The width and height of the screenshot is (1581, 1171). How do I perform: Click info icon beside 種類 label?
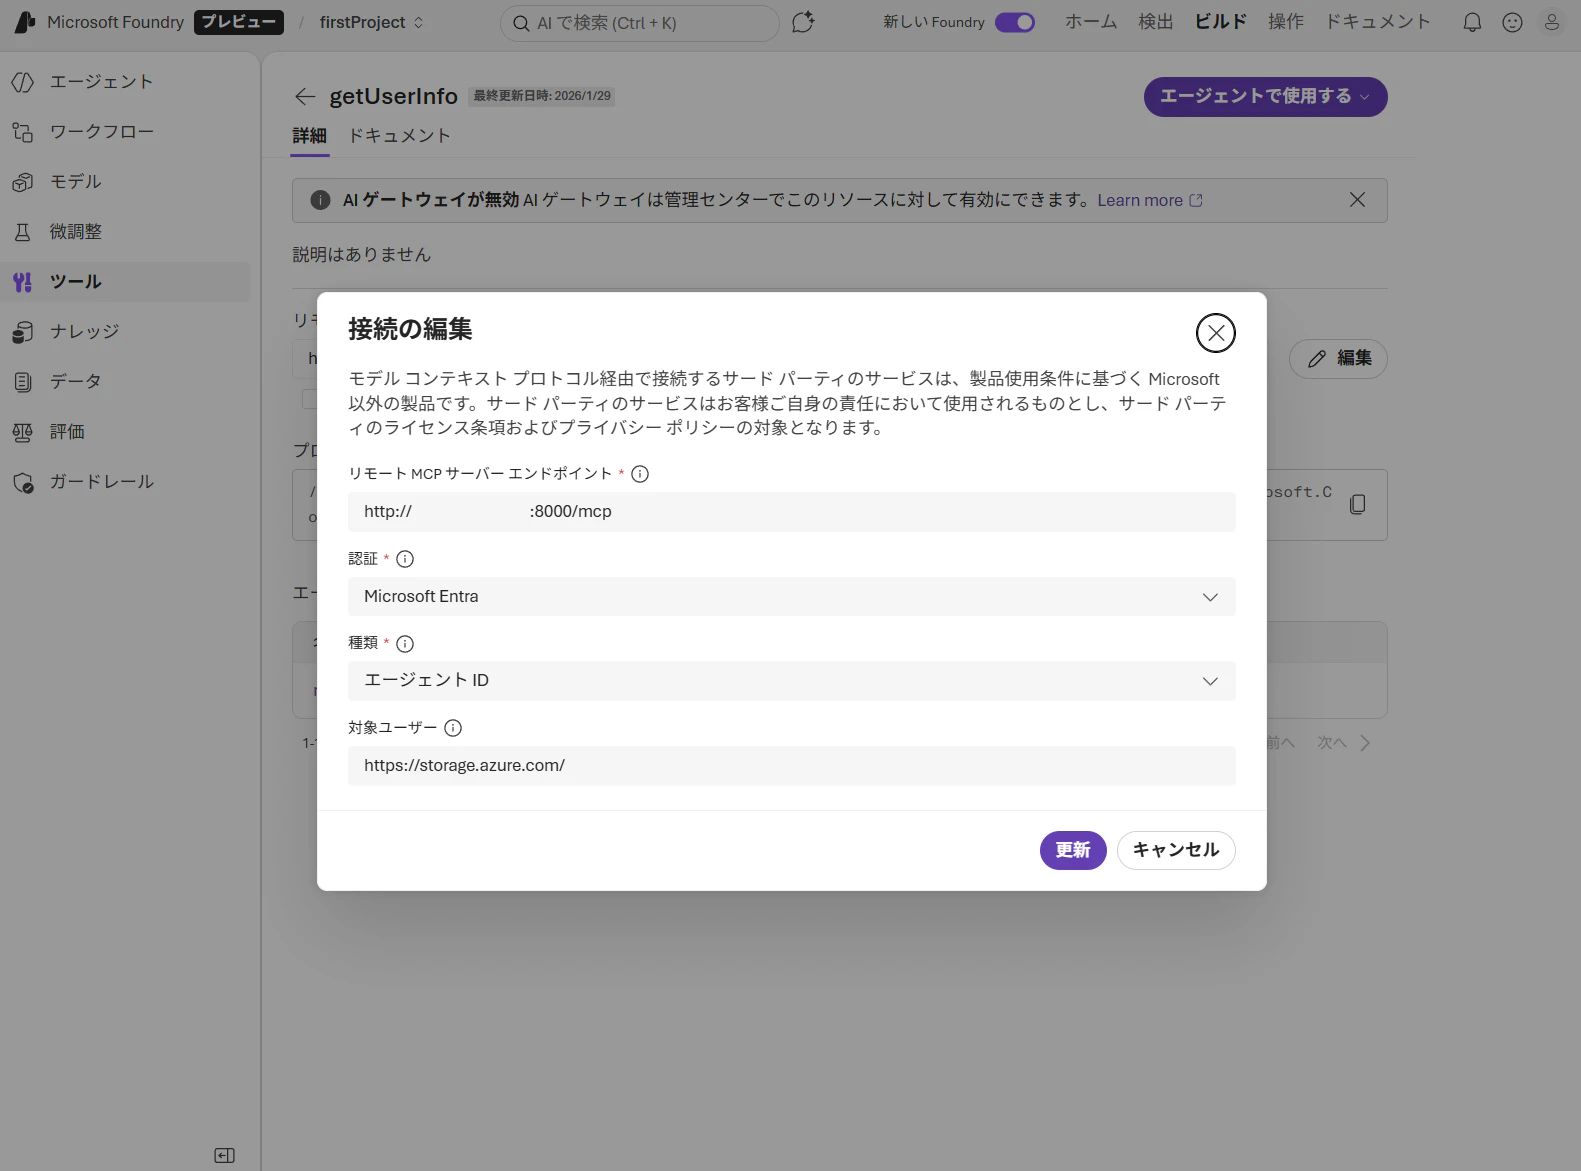[x=405, y=644]
